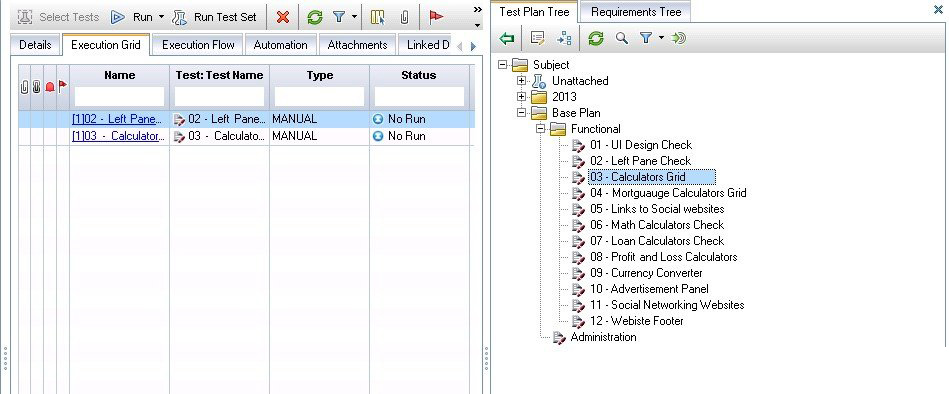Click the Status column header
949x394 pixels.
(419, 75)
